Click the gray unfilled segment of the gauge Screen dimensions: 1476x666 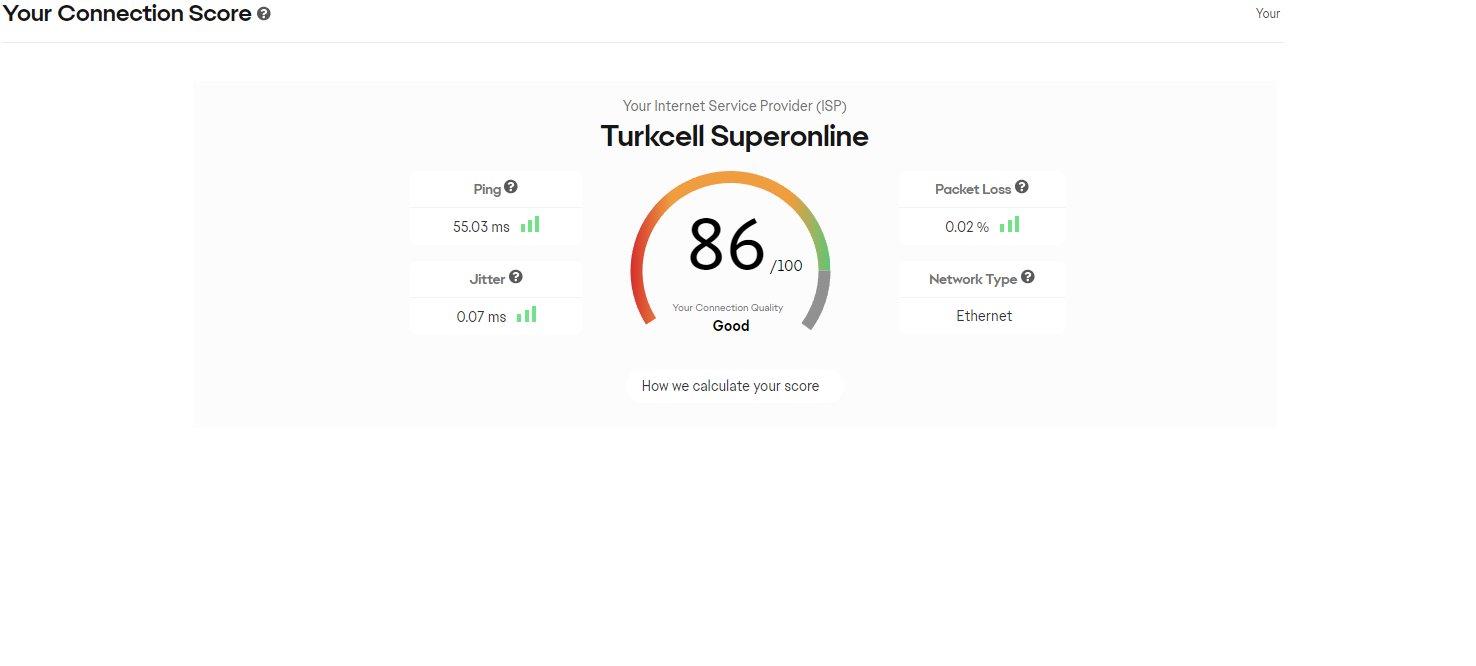pos(820,300)
